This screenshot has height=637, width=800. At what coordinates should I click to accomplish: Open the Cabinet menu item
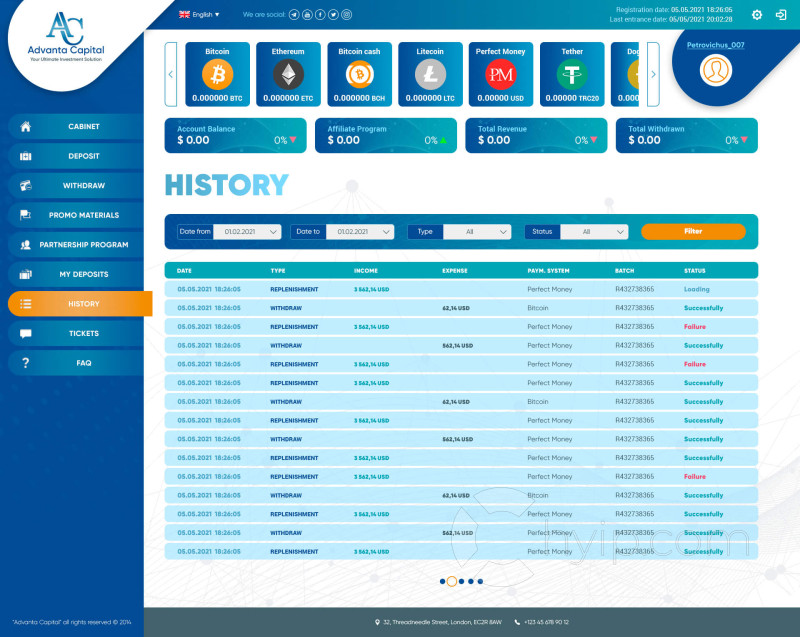point(77,126)
